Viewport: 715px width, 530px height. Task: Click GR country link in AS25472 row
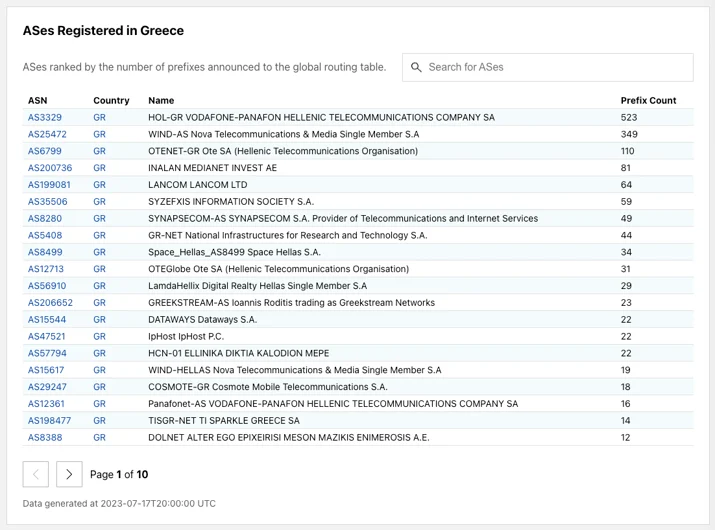[x=99, y=135]
